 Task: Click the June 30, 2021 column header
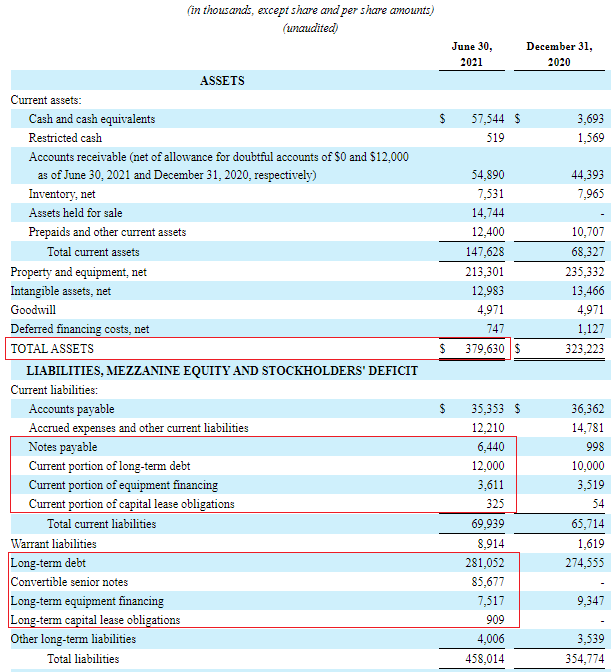click(472, 54)
